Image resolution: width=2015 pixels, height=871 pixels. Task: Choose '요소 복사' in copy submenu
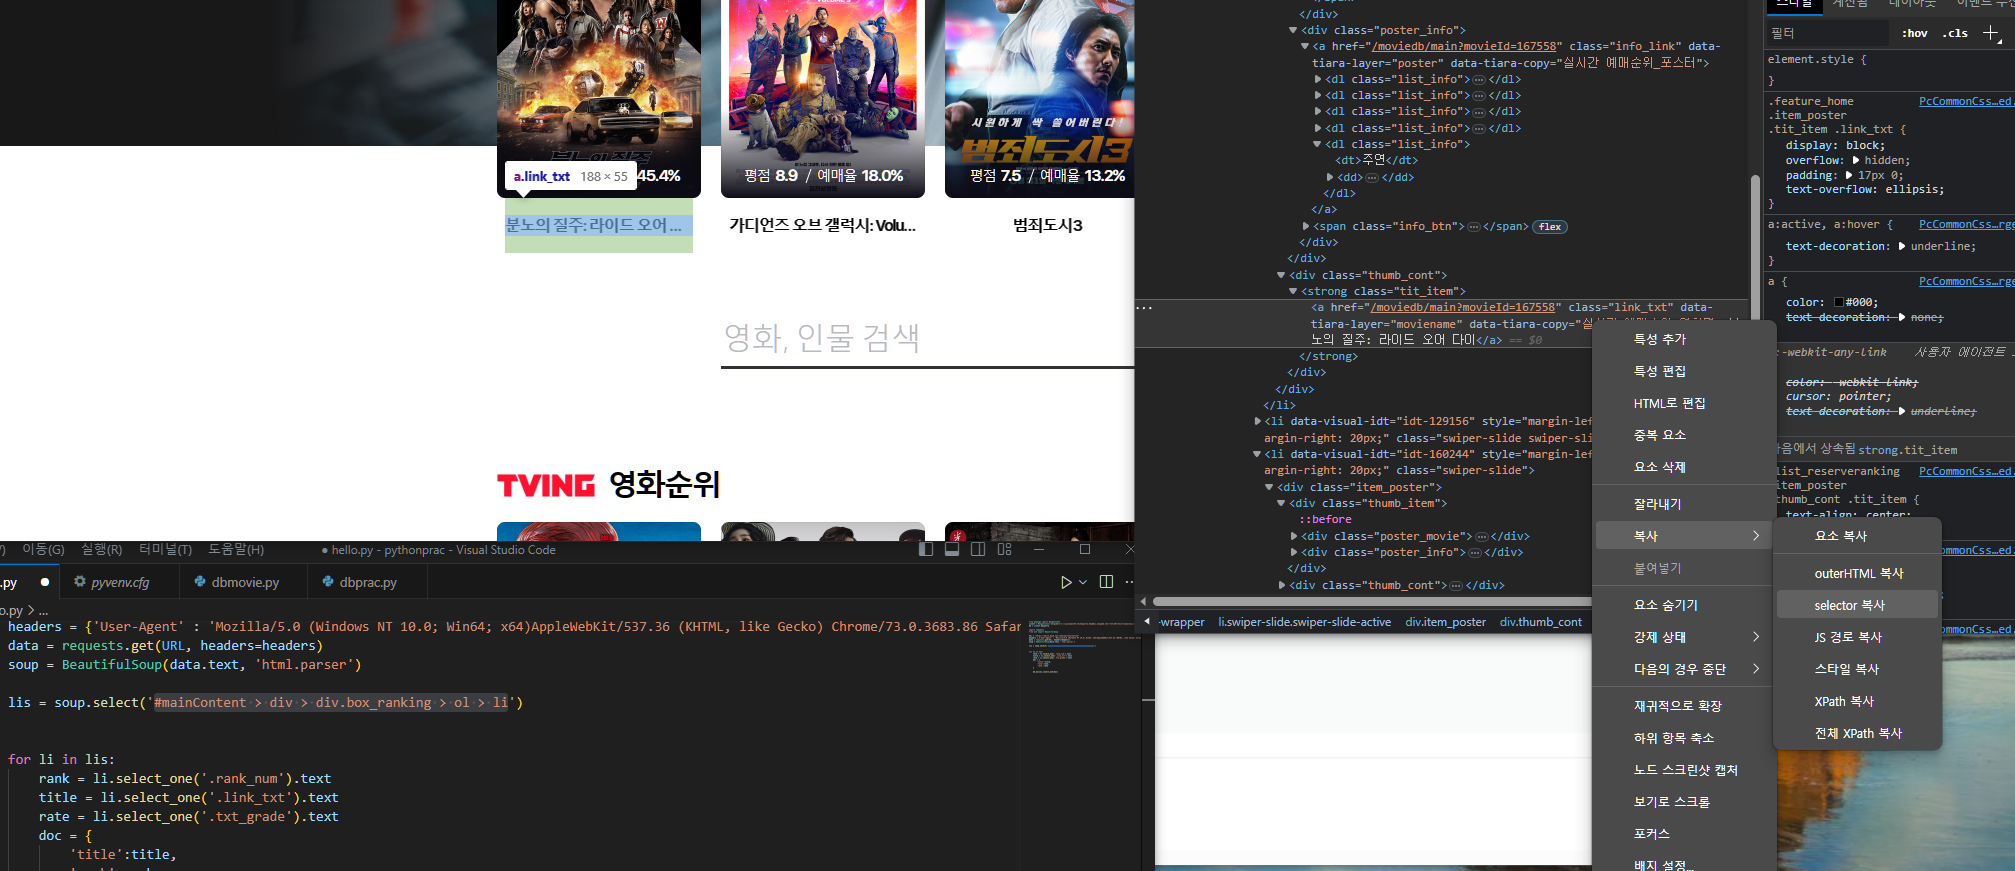[x=1857, y=536]
